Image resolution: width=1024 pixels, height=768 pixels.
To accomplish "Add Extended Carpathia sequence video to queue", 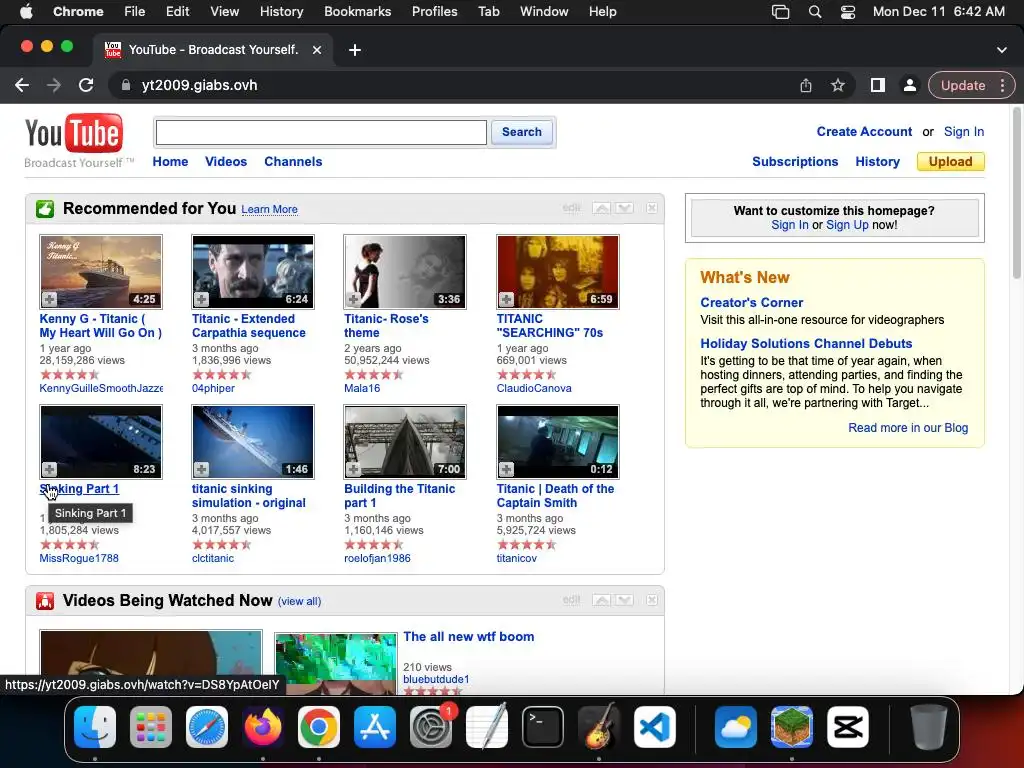I will point(202,299).
